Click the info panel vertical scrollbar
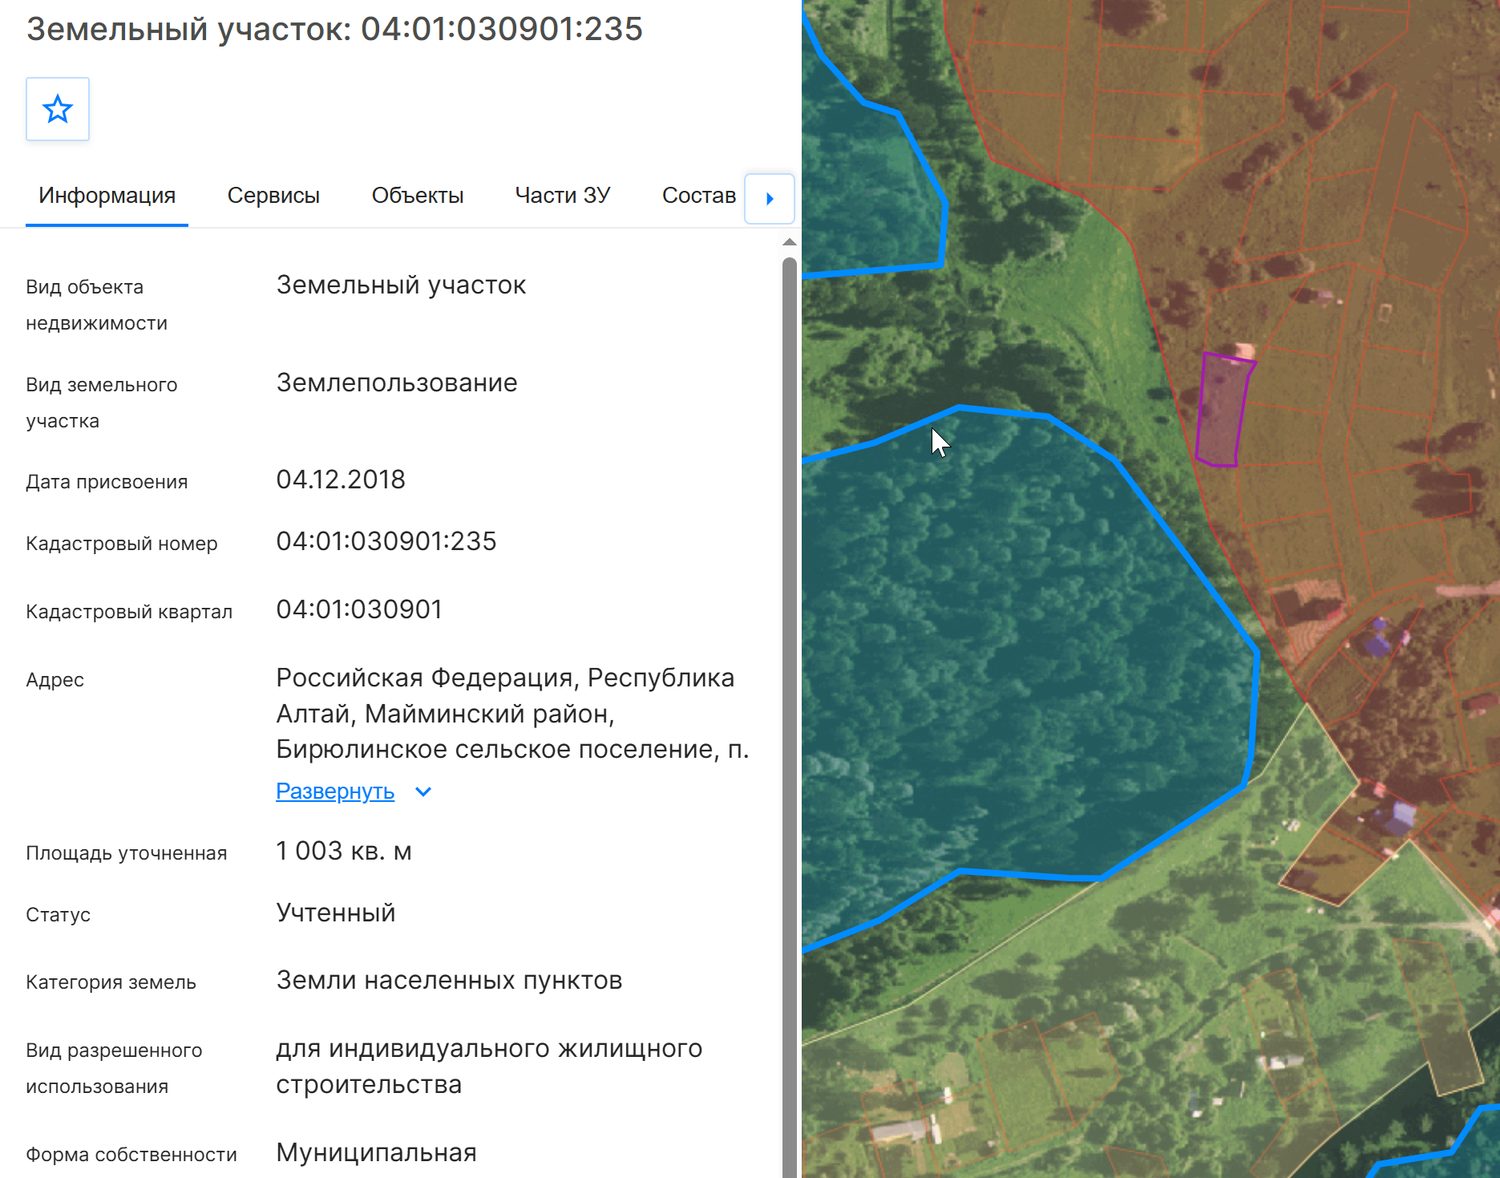The height and width of the screenshot is (1178, 1500). pos(789,716)
